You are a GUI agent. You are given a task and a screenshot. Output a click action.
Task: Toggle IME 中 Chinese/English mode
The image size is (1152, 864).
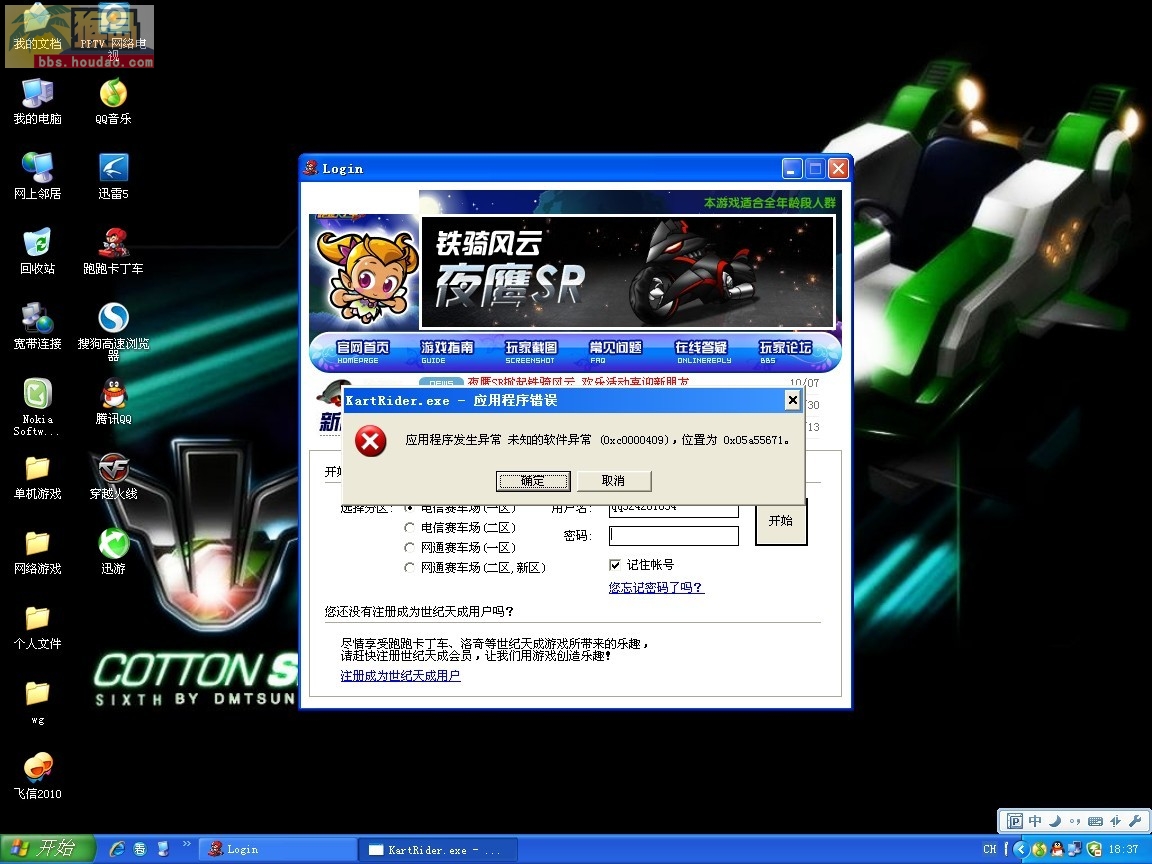click(1035, 821)
